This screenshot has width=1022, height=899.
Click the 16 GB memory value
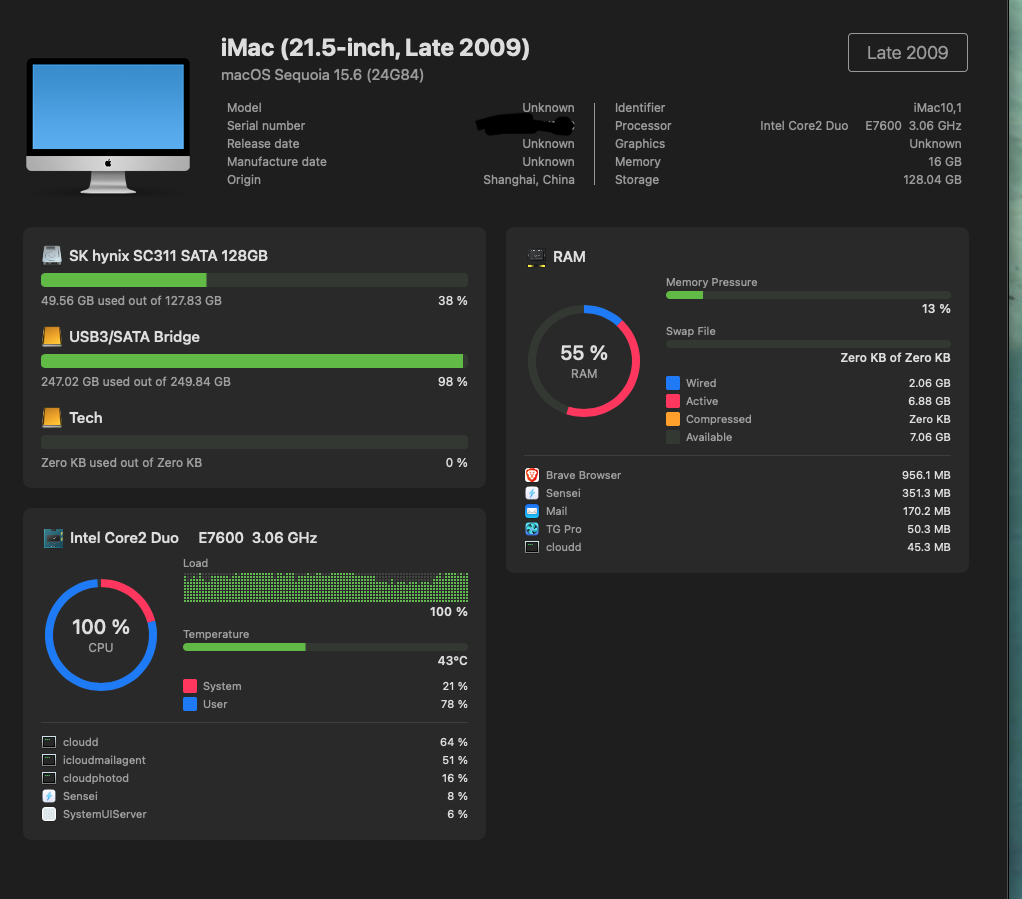click(945, 162)
